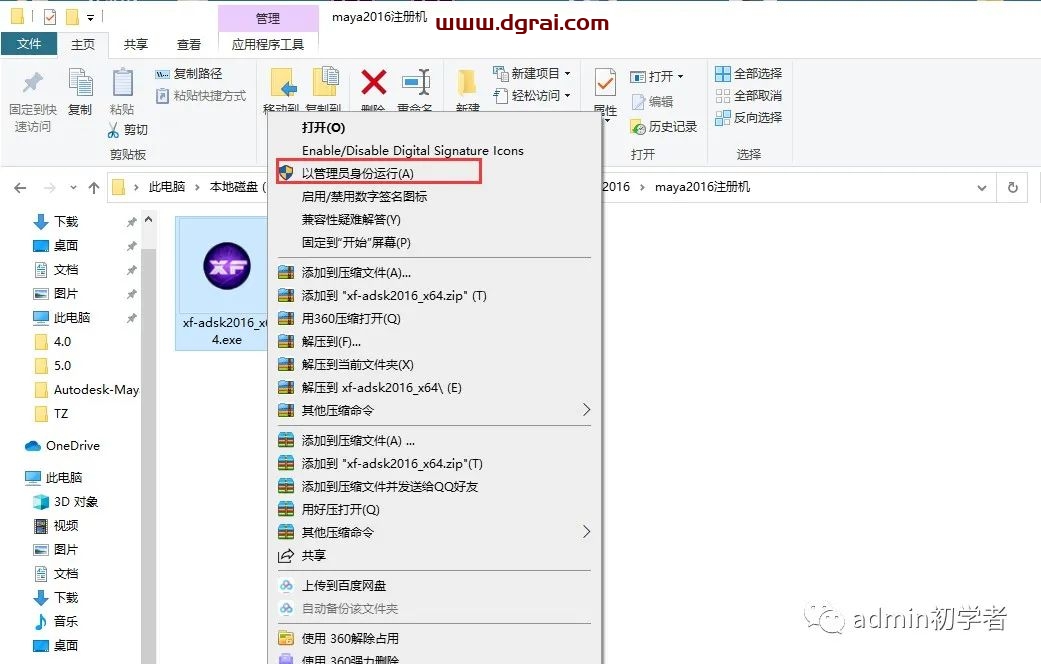1041x664 pixels.
Task: Open the TZ folder in sidebar
Action: click(51, 414)
